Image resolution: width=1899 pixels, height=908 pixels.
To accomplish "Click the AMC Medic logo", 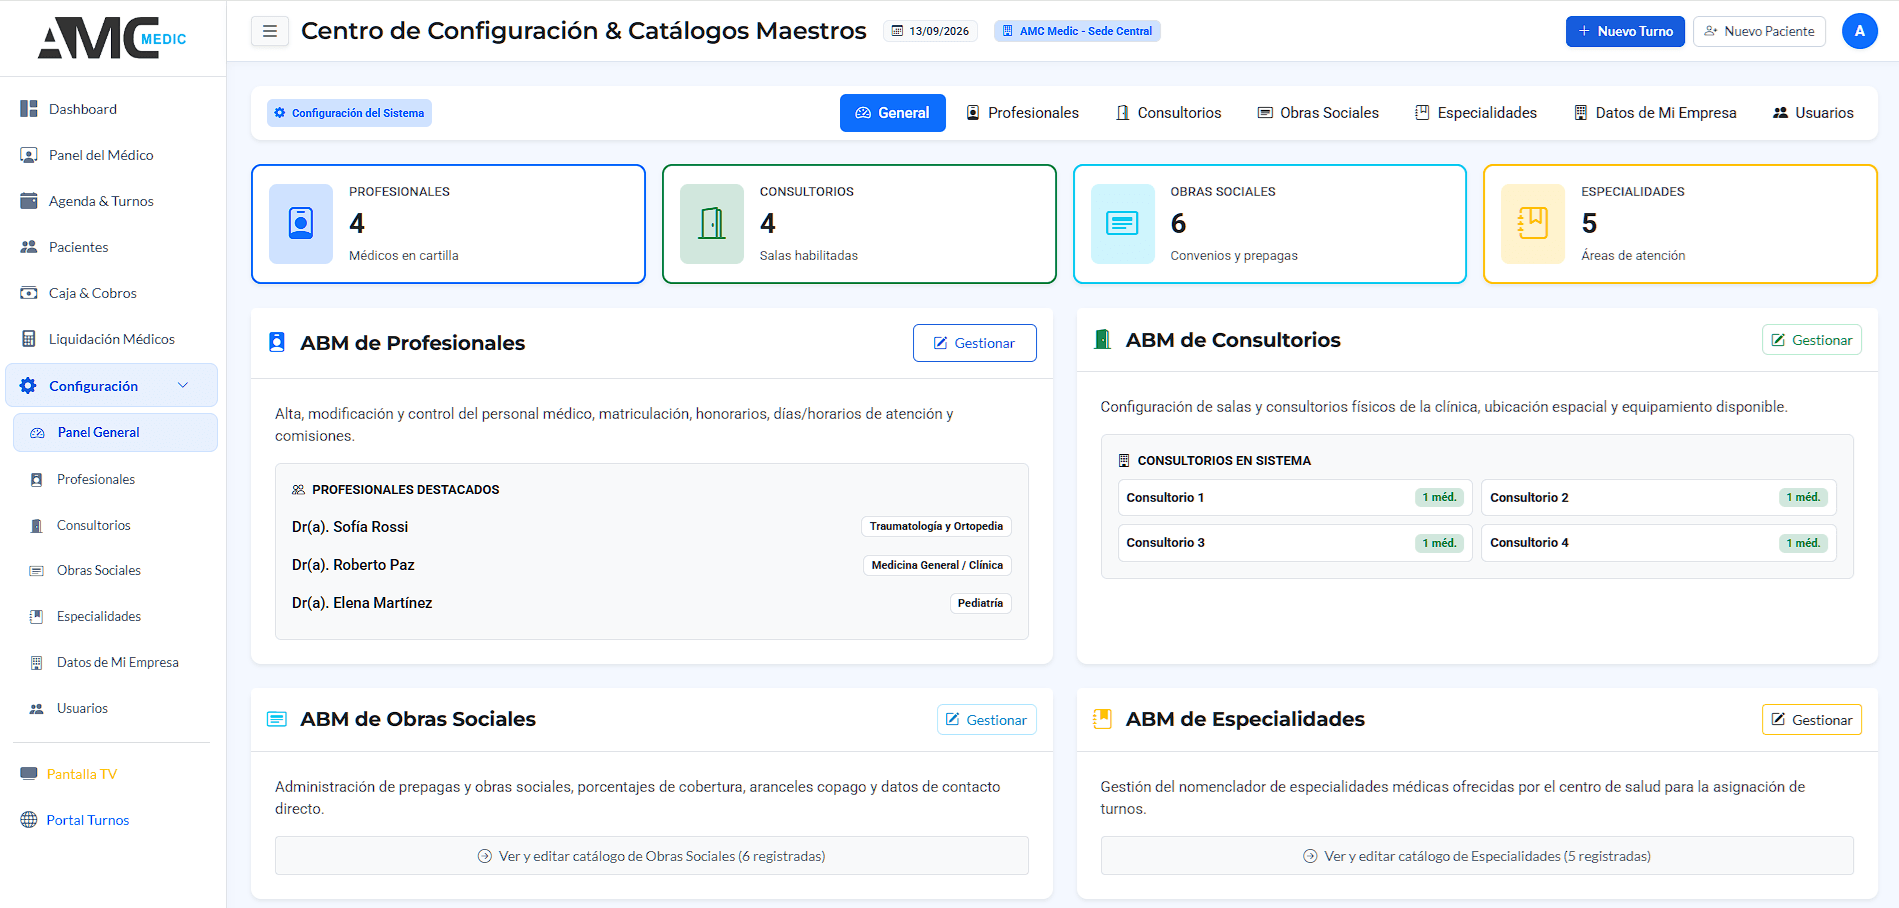I will [x=112, y=38].
